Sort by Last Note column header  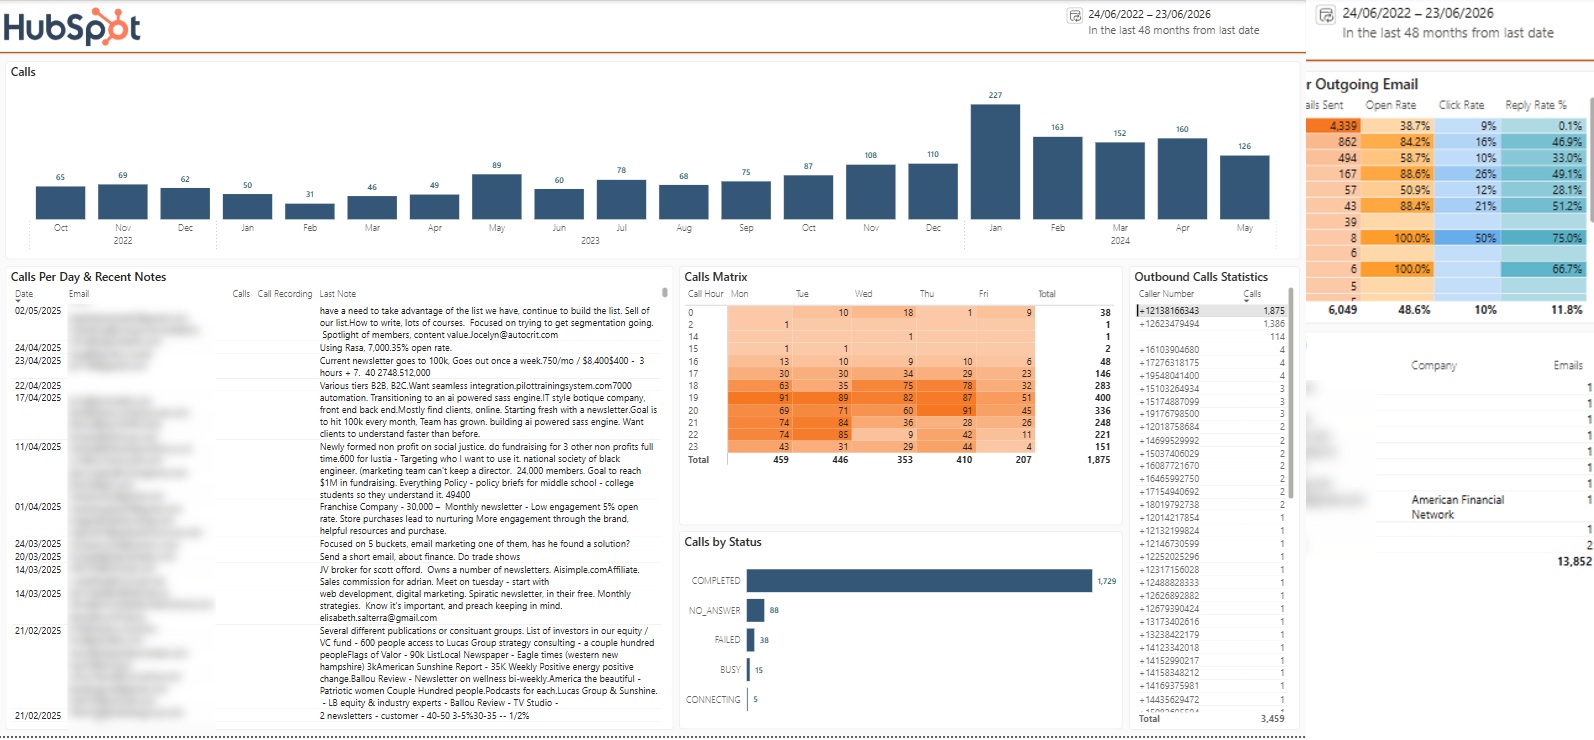(338, 294)
